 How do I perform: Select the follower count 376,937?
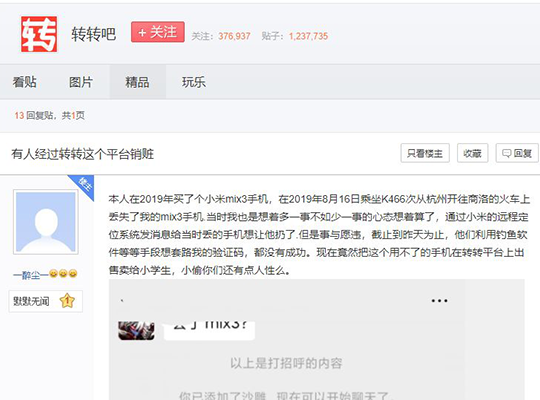[x=234, y=36]
